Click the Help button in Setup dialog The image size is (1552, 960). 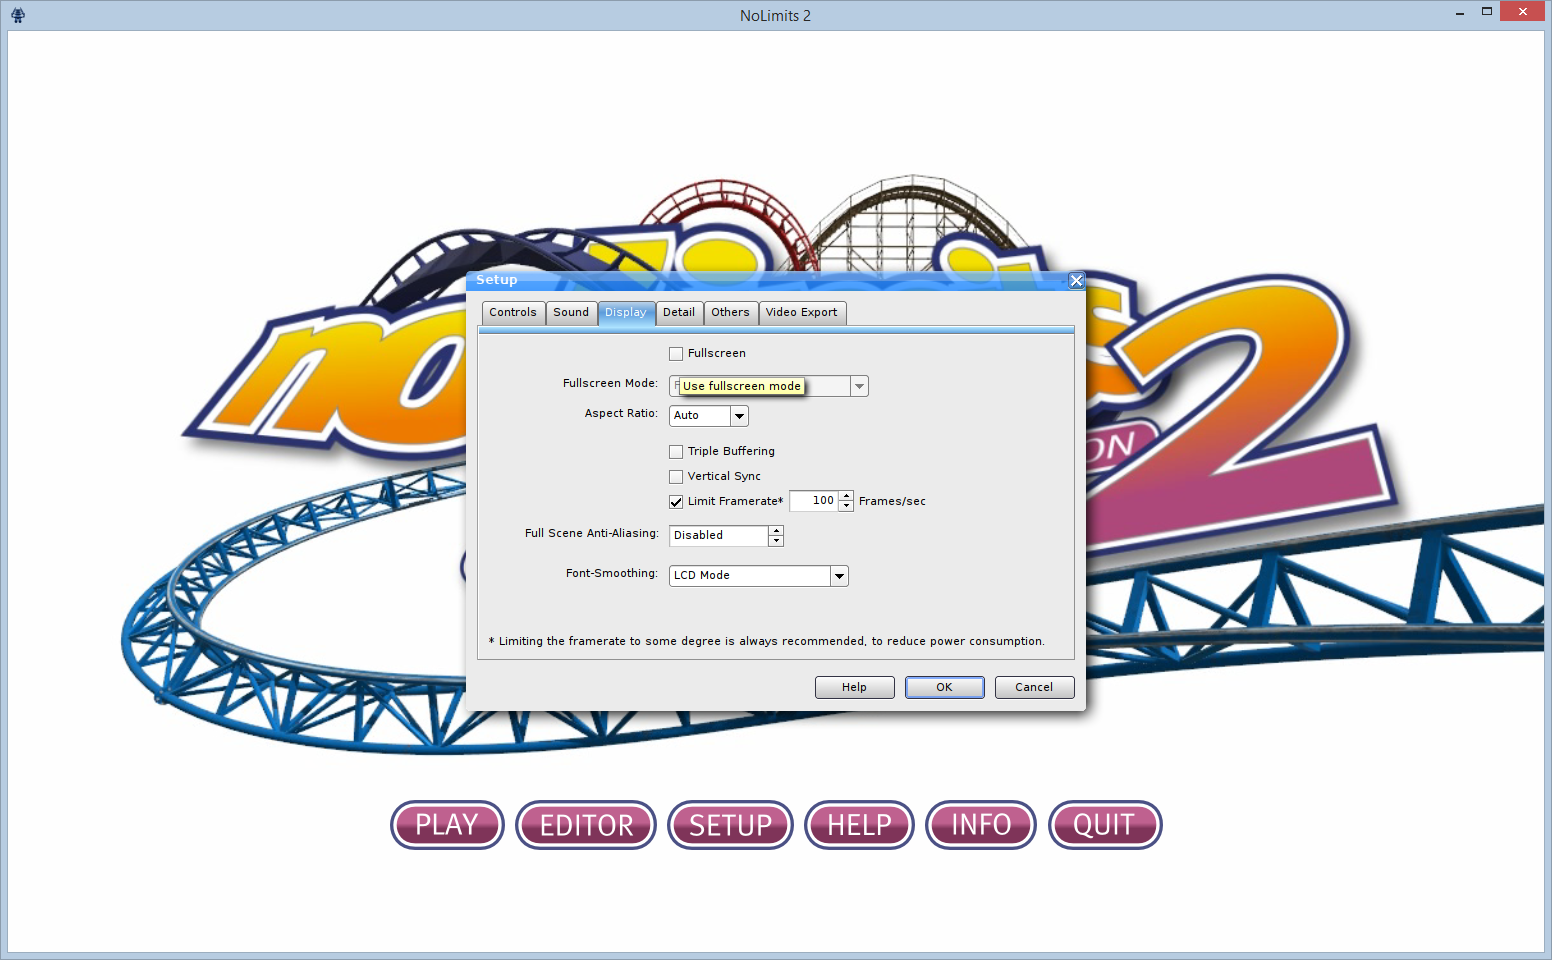click(x=854, y=687)
